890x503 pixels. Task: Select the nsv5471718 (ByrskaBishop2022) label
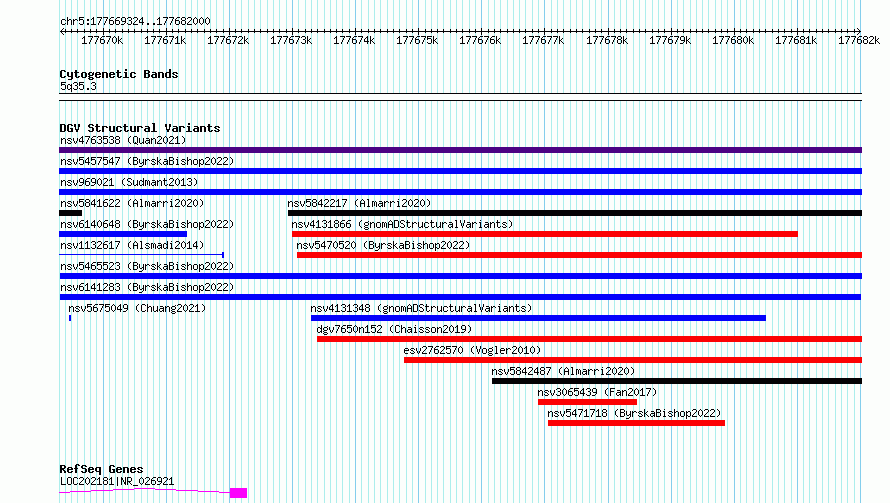(x=634, y=413)
